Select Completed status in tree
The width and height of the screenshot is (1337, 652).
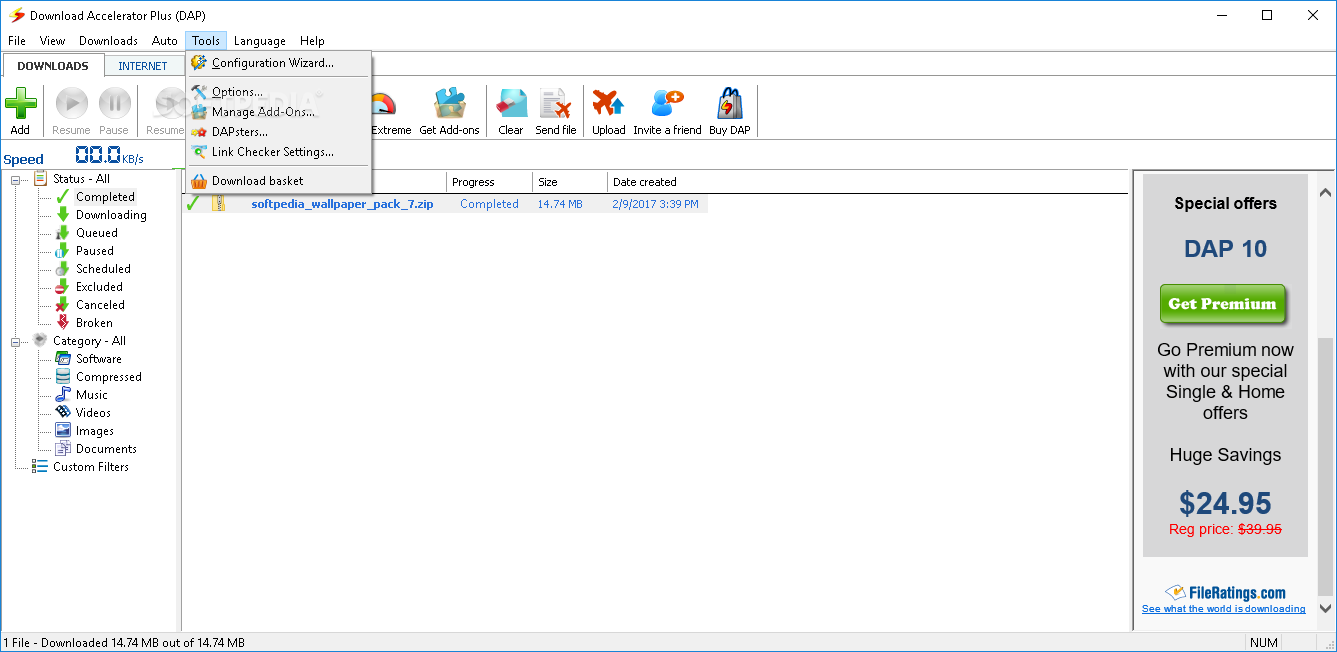click(x=105, y=197)
